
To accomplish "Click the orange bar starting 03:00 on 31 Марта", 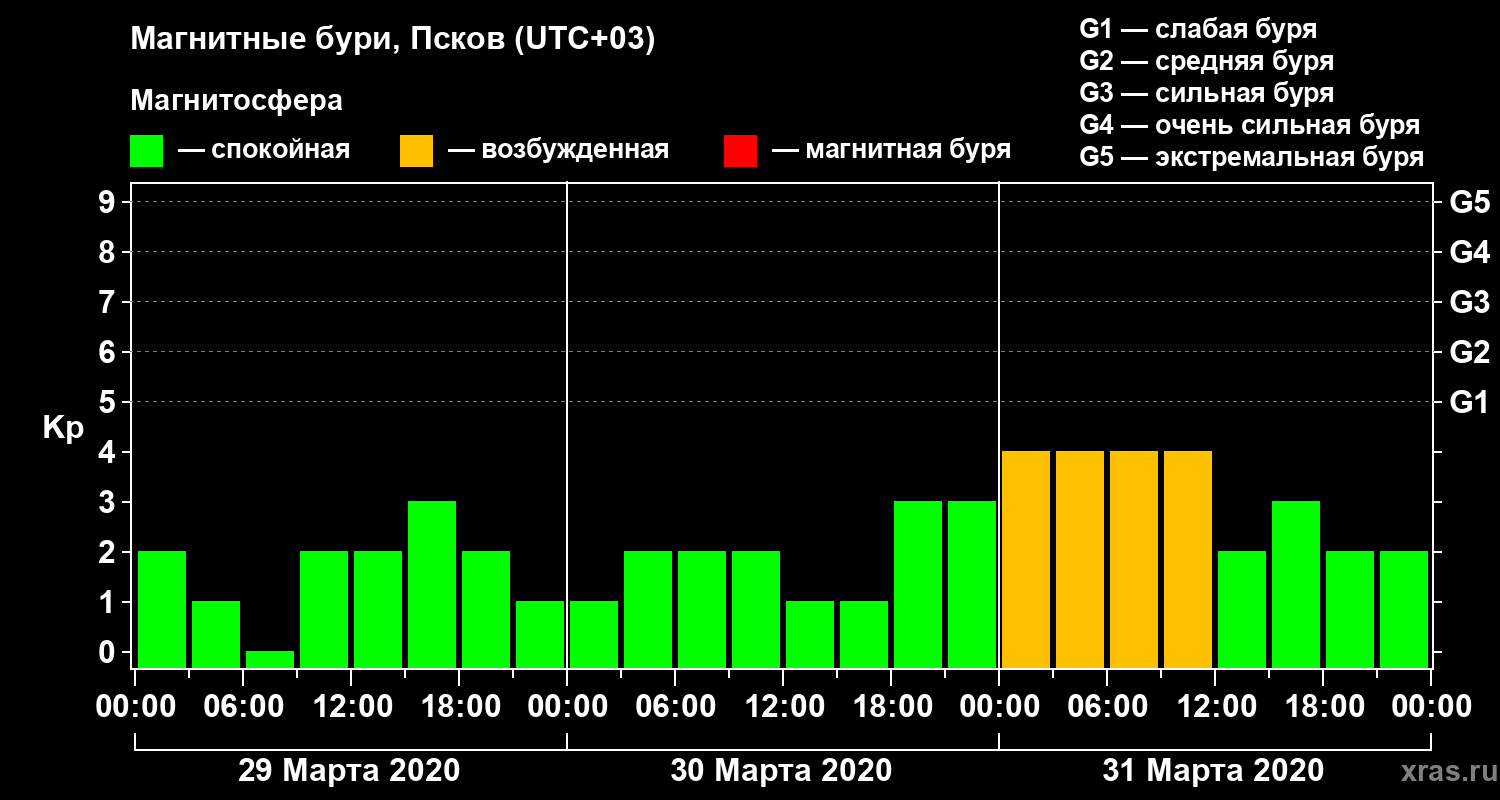I will click(1080, 559).
